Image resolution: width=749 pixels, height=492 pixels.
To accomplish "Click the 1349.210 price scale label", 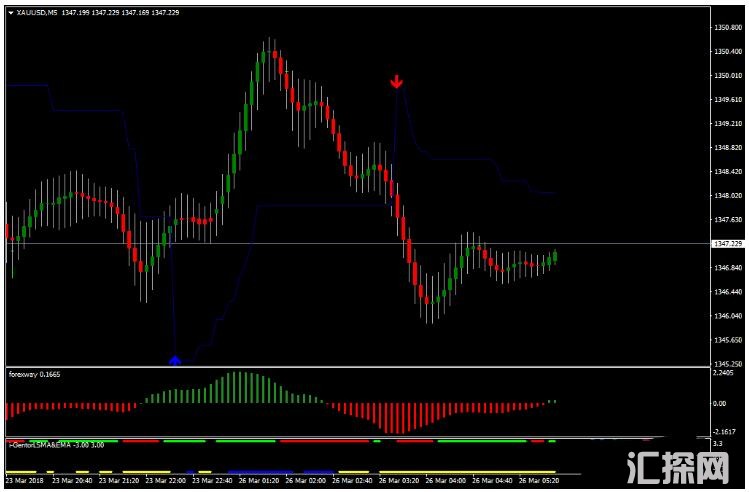I will (x=728, y=123).
